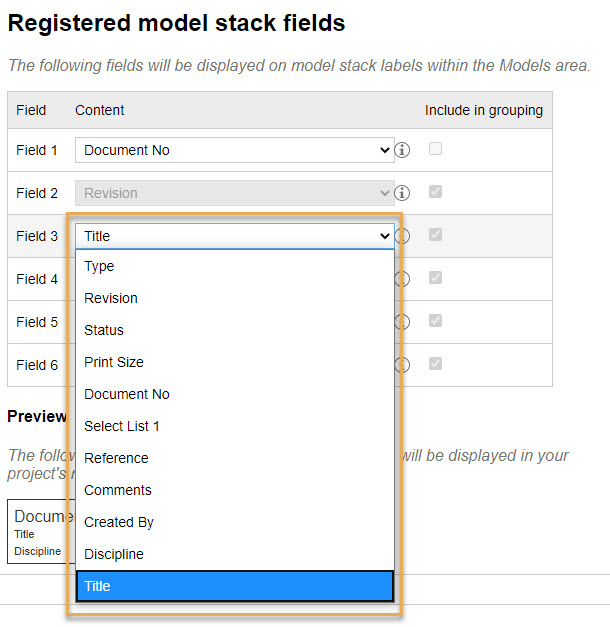The image size is (610, 627).
Task: Pick Reference from the dropdown list
Action: coord(235,458)
